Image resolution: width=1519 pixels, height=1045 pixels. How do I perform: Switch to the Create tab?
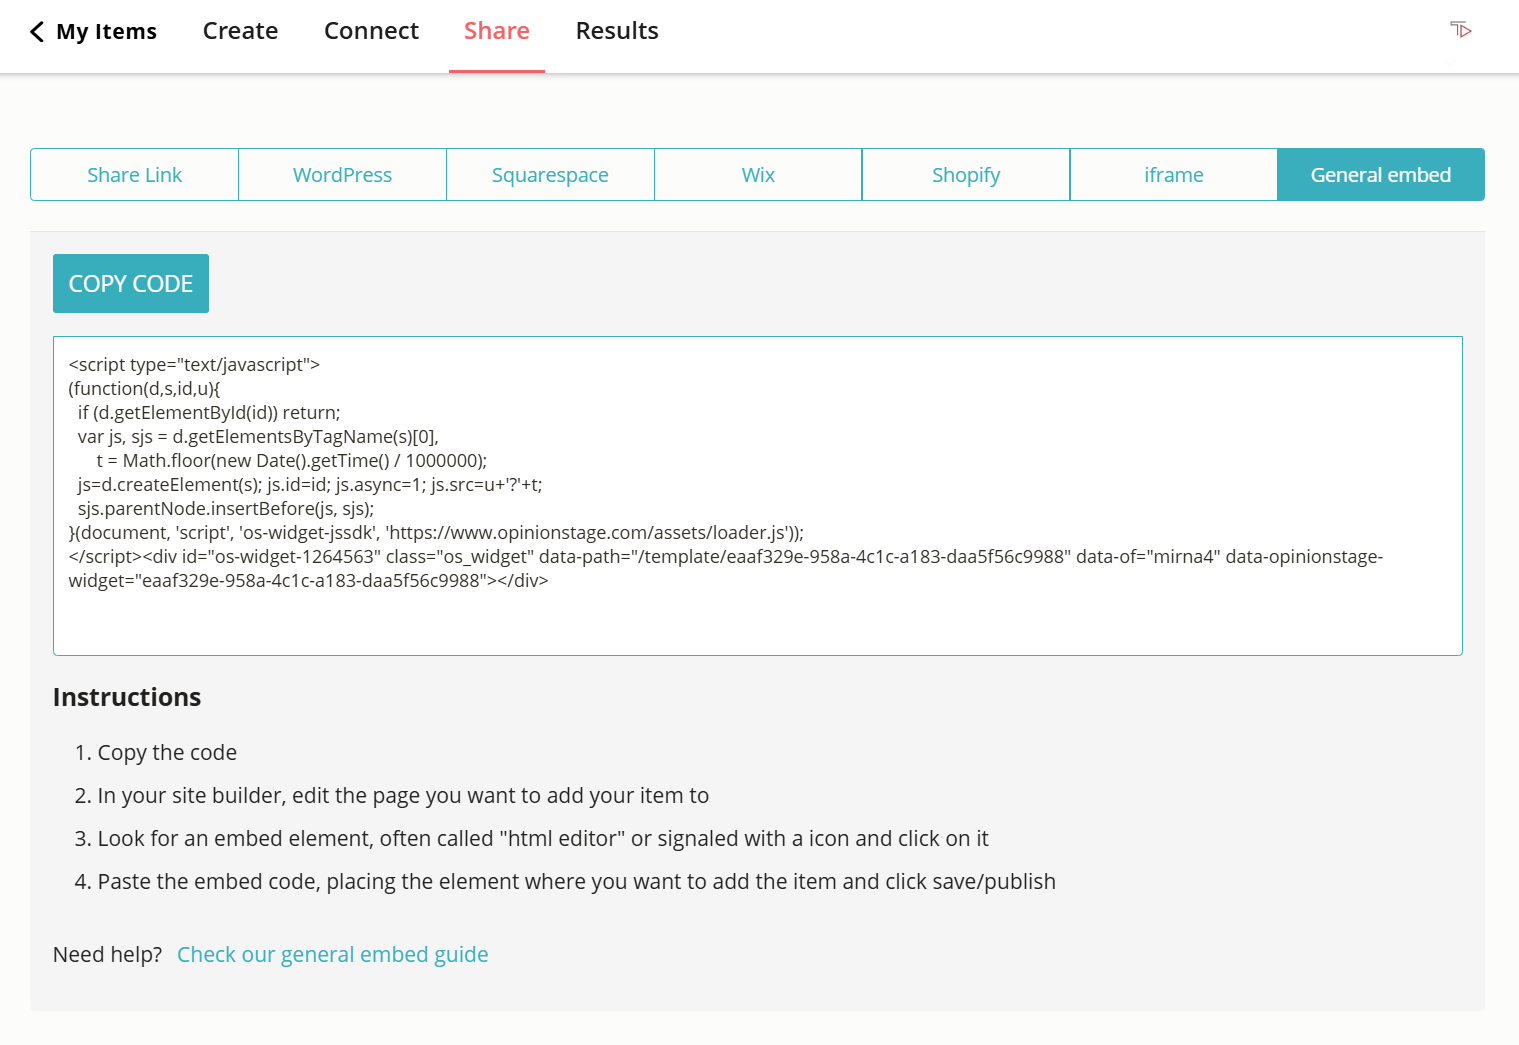pos(240,30)
